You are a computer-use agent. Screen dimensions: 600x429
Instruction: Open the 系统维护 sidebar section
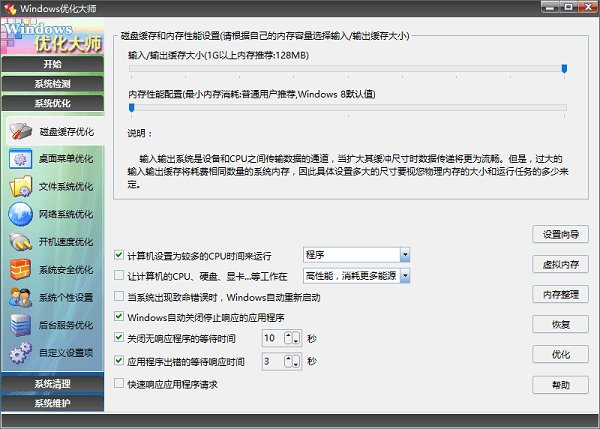point(52,403)
